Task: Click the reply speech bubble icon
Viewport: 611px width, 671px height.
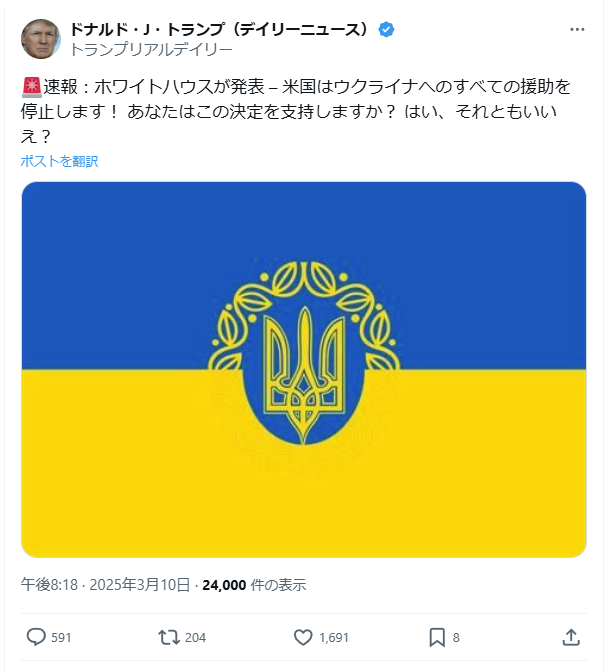Action: pos(36,637)
